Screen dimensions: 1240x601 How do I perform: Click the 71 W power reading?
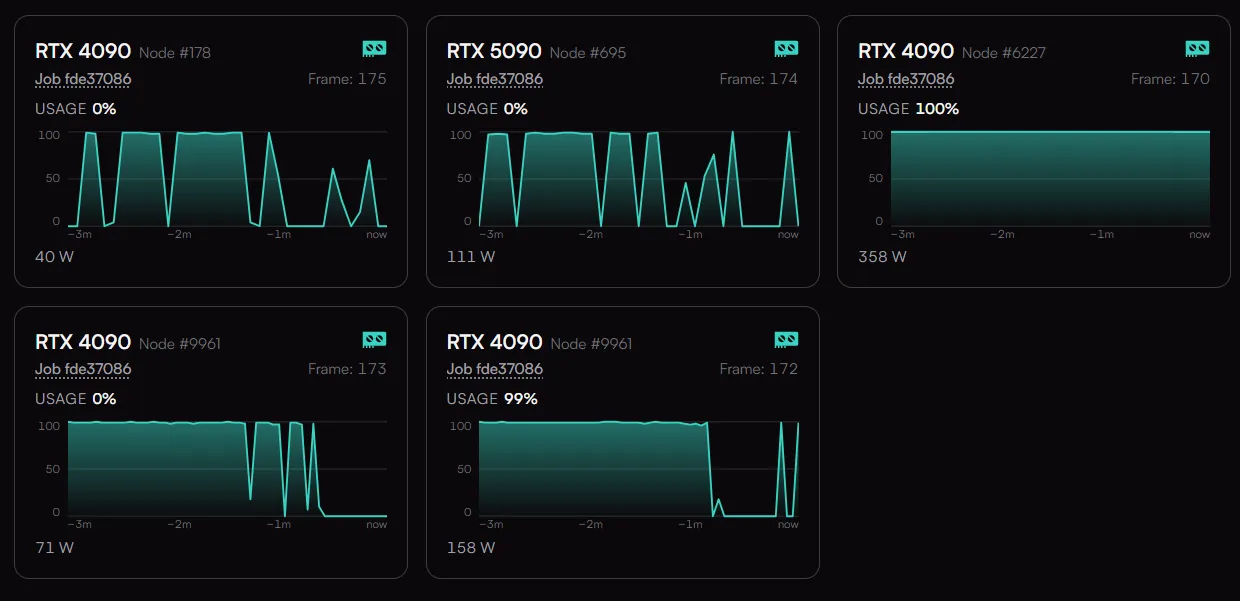[x=55, y=548]
